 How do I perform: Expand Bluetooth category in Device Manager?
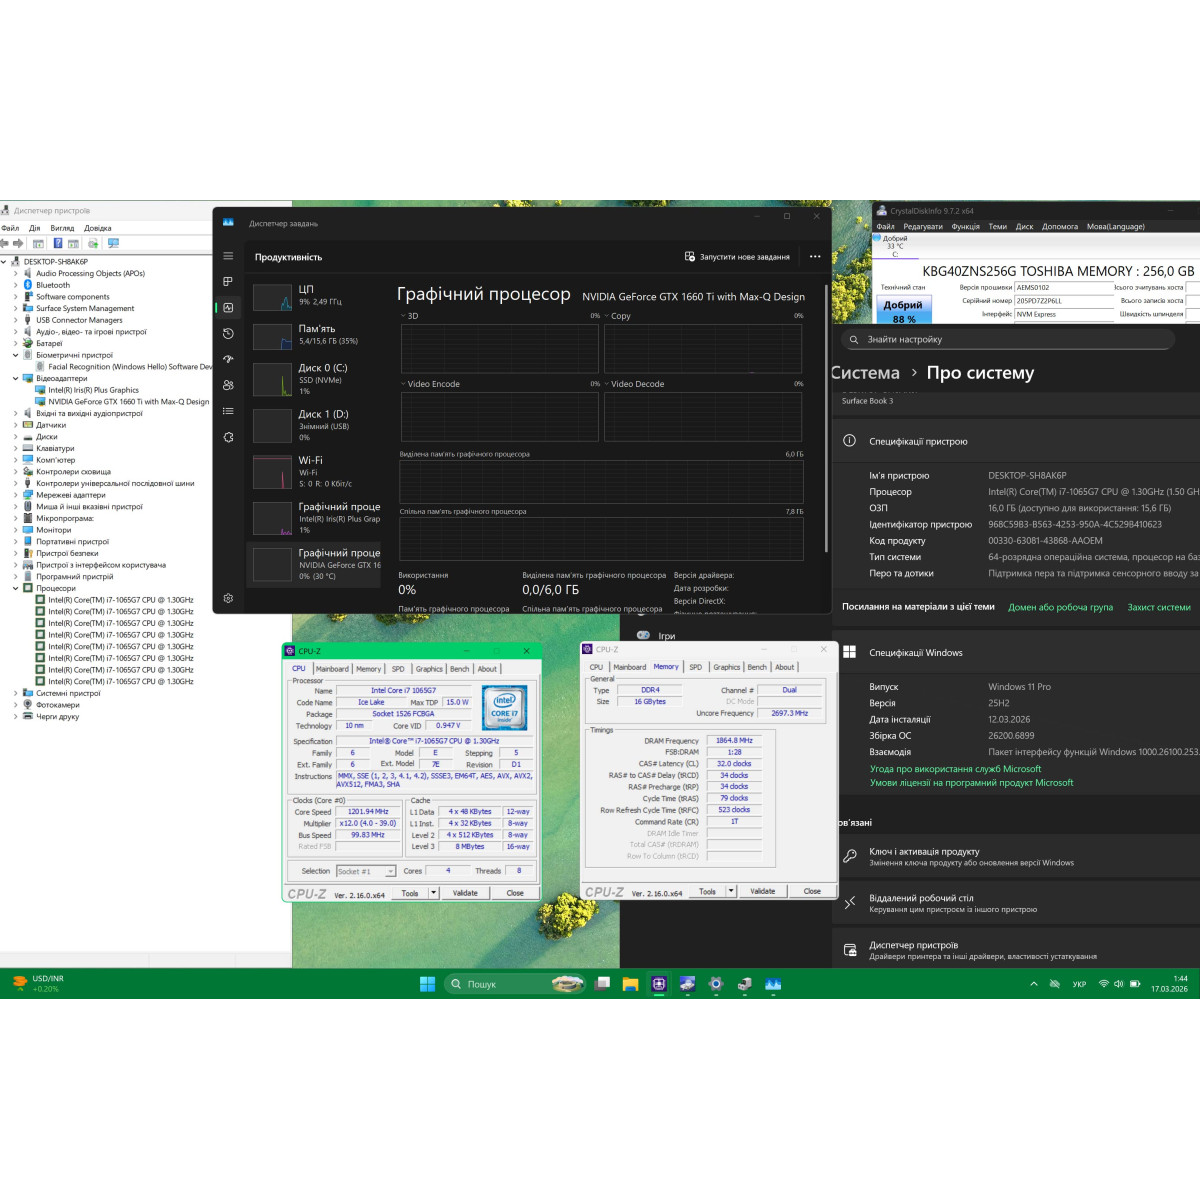pyautogui.click(x=15, y=285)
